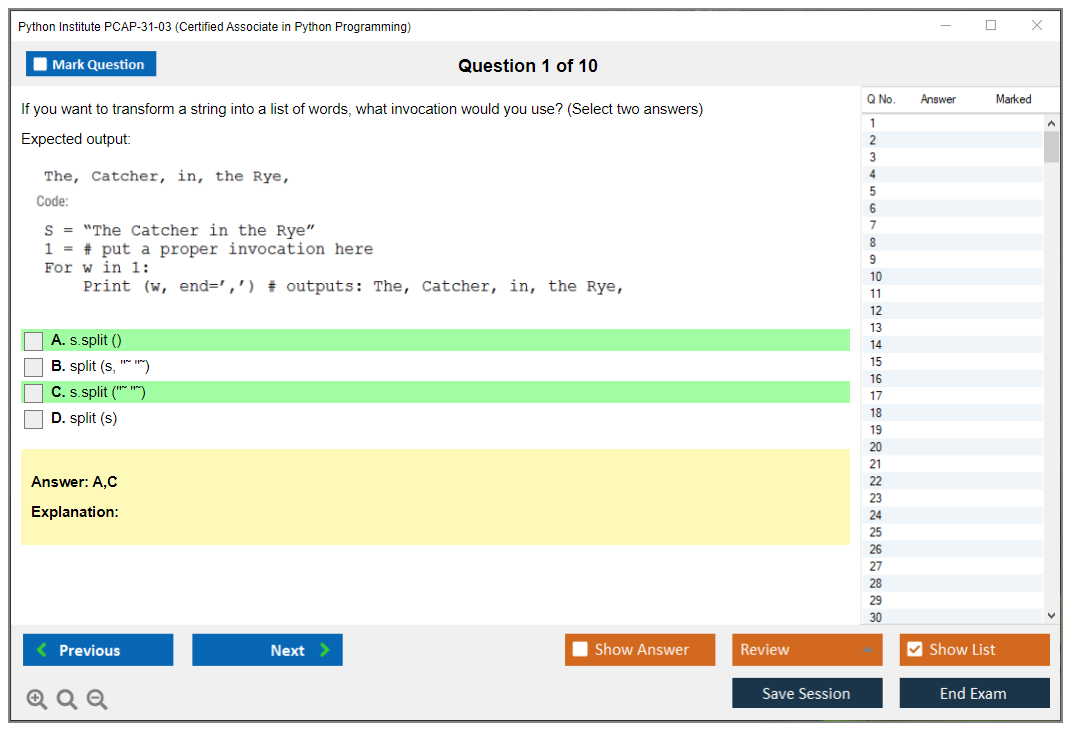Jump to question 10 in list
This screenshot has height=735, width=1075.
876,277
